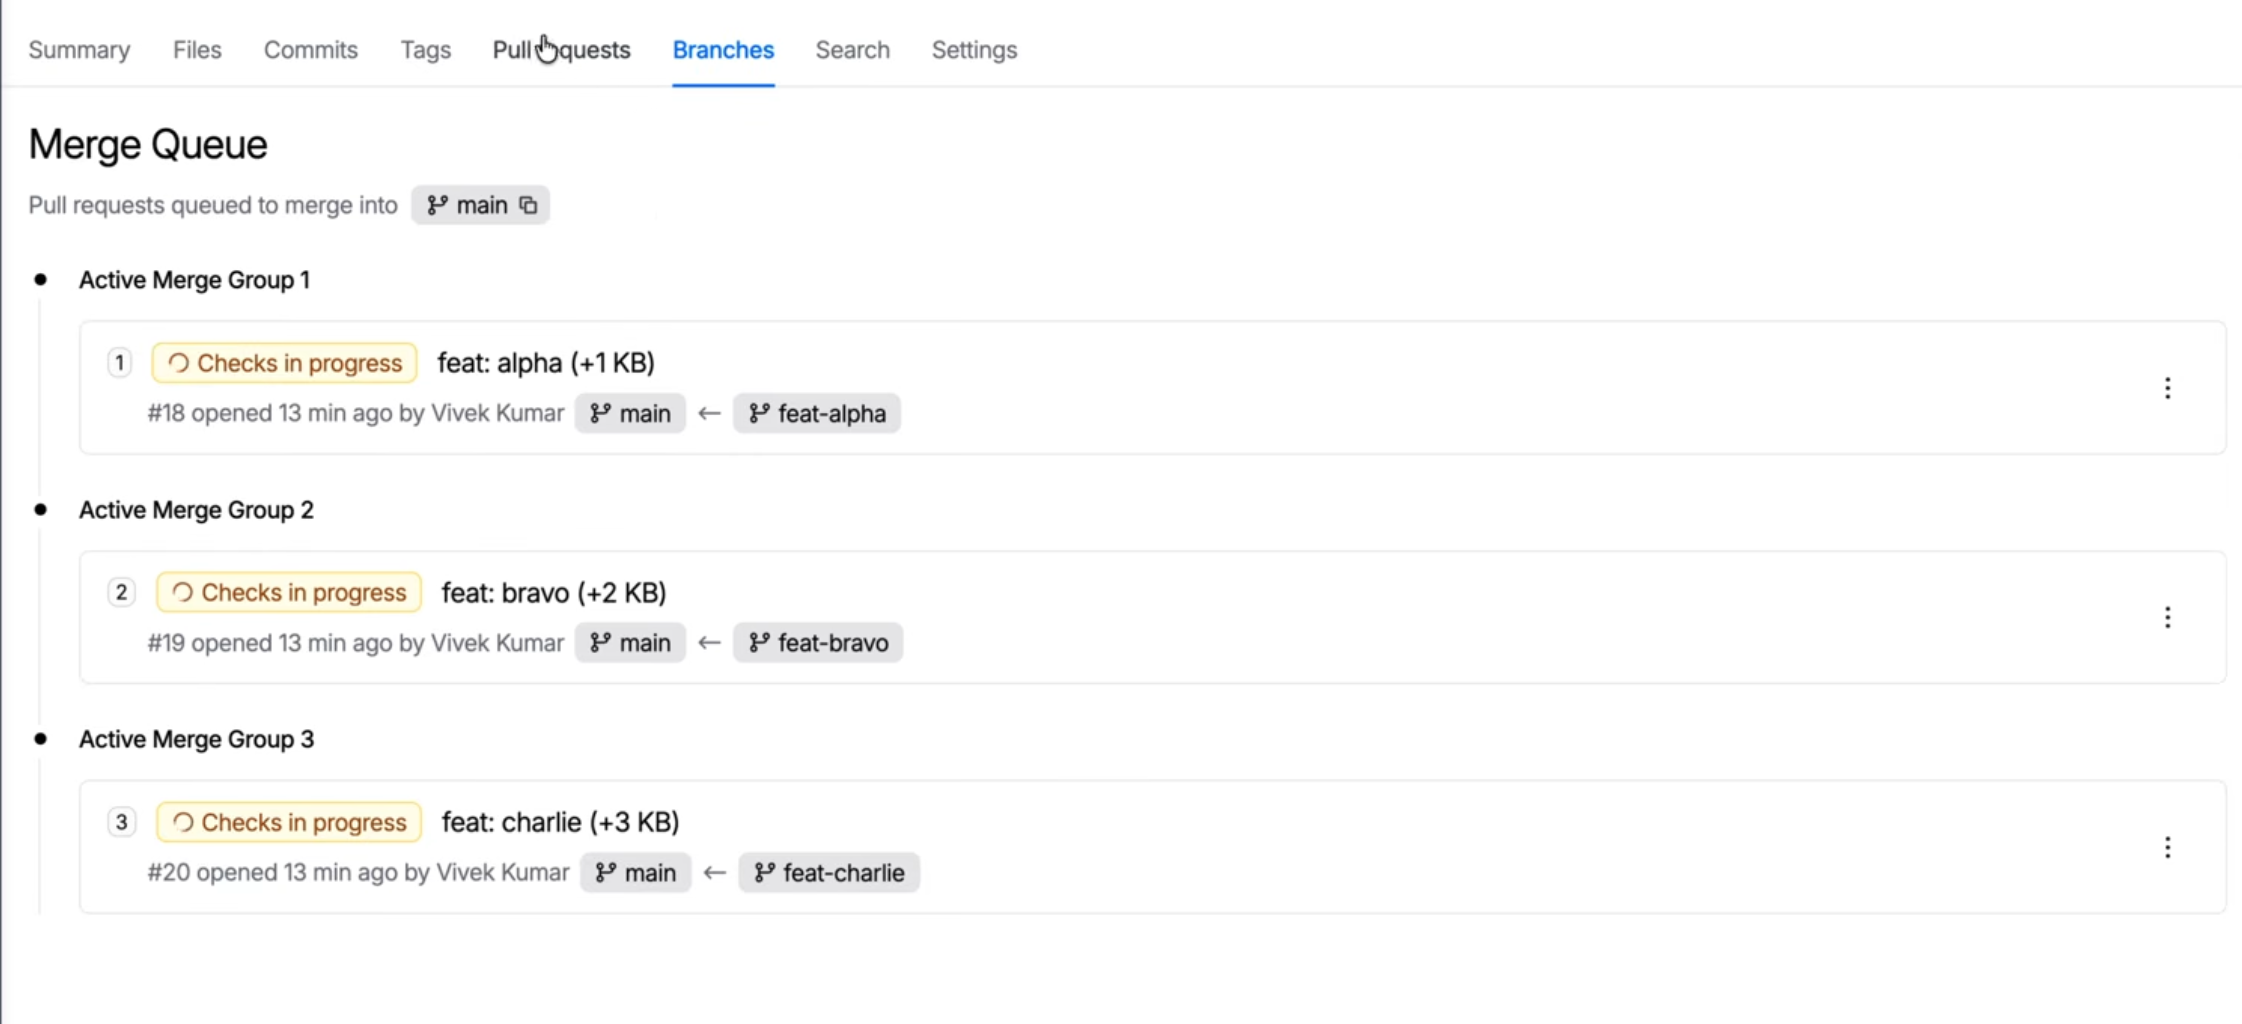Click the "#20 opened 13 min ago by Vivek Kumar" text
Image resolution: width=2242 pixels, height=1024 pixels.
point(359,873)
